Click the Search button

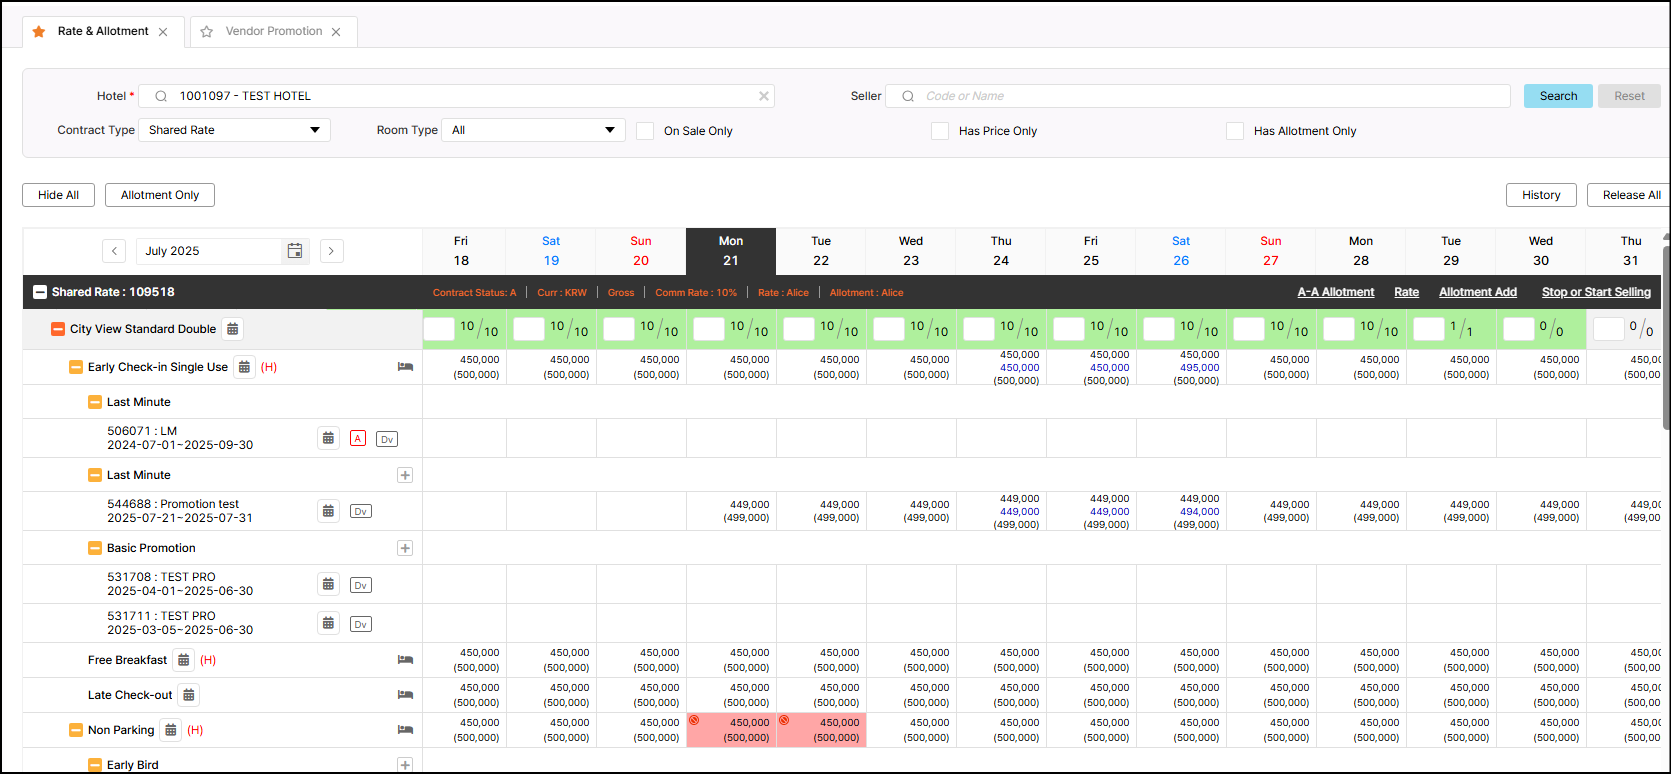tap(1557, 96)
